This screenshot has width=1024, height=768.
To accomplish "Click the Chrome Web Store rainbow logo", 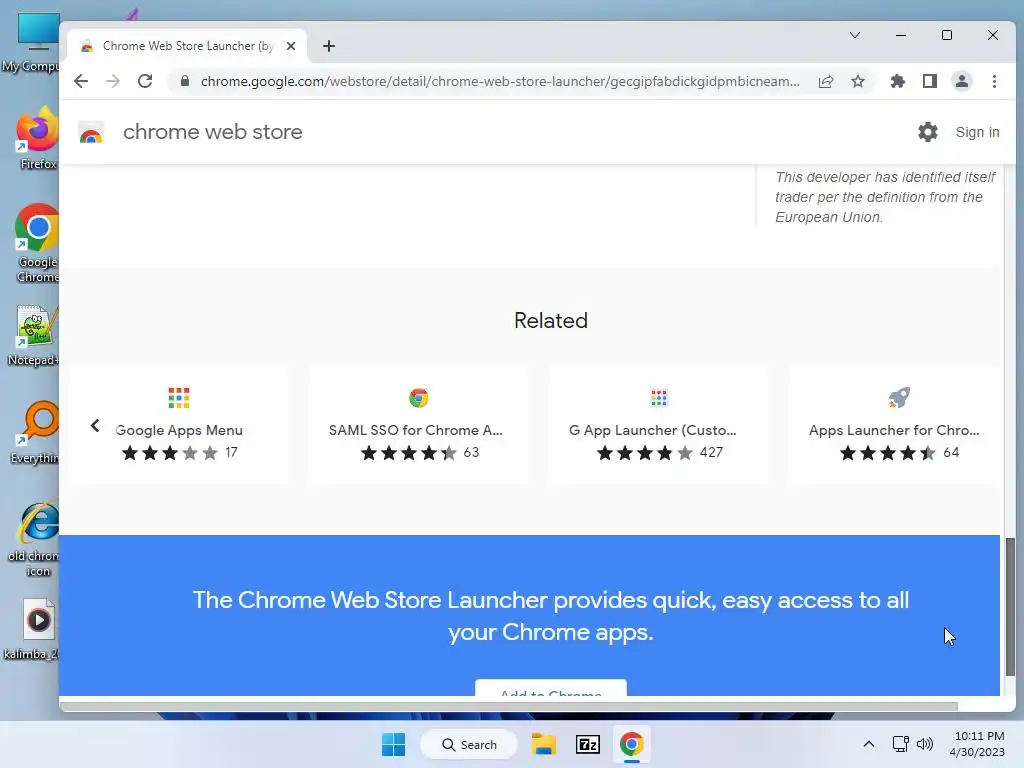I will click(91, 133).
